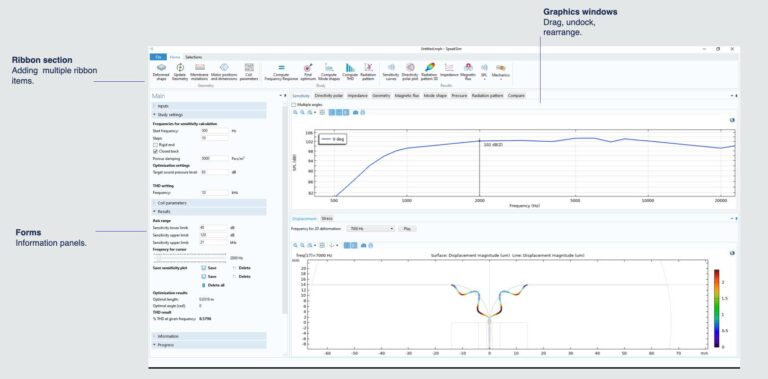768x379 pixels.
Task: Expand the Information section
Action: [x=210, y=336]
